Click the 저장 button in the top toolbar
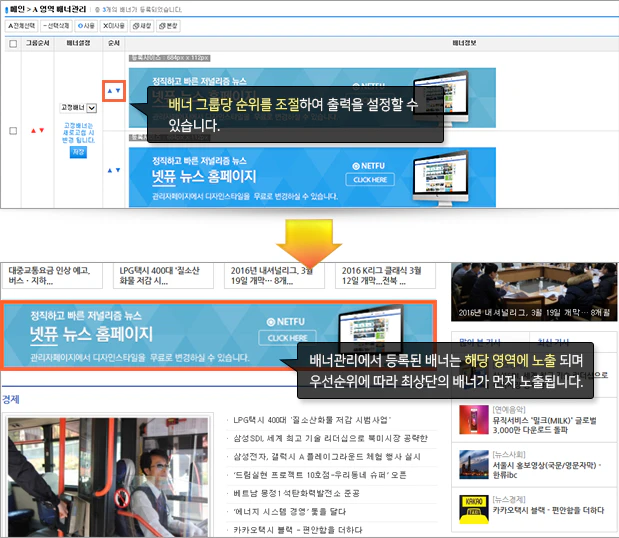Viewport: 619px width, 538px height. (142, 26)
